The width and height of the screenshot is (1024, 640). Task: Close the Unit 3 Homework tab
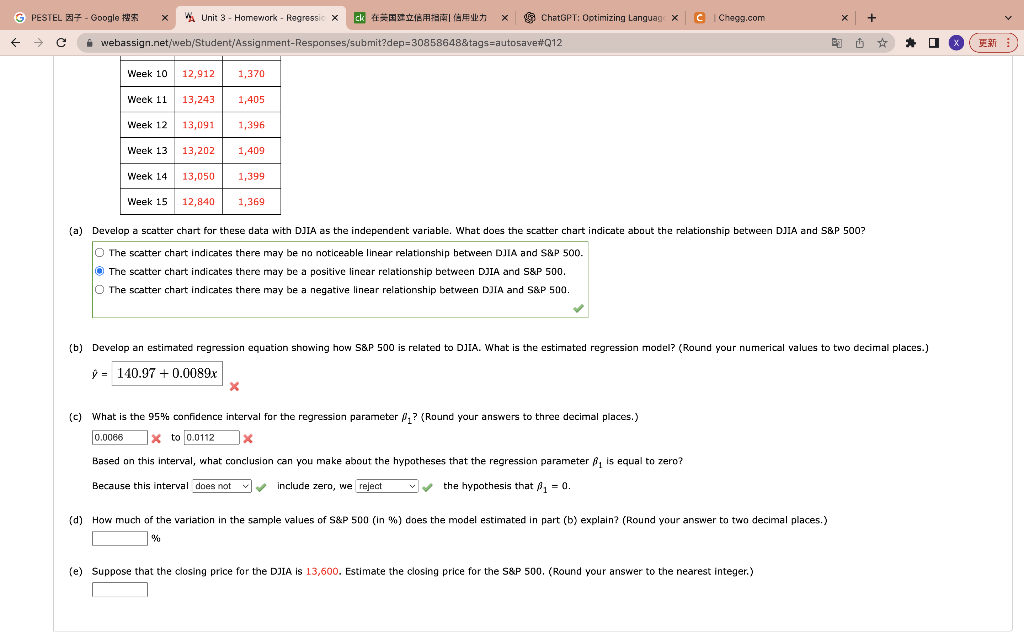335,18
